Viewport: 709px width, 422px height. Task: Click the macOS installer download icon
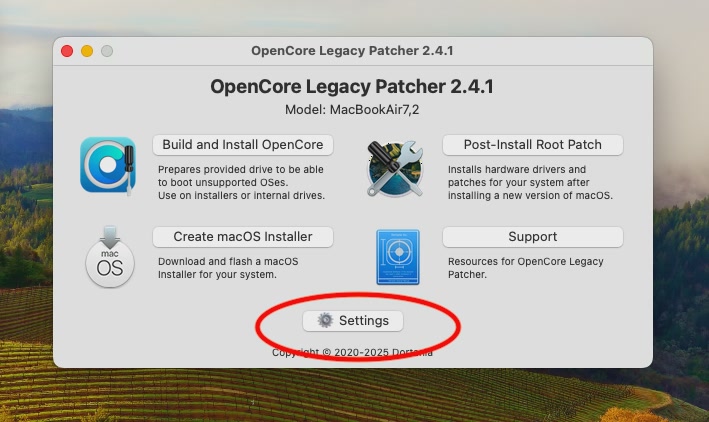pos(110,257)
